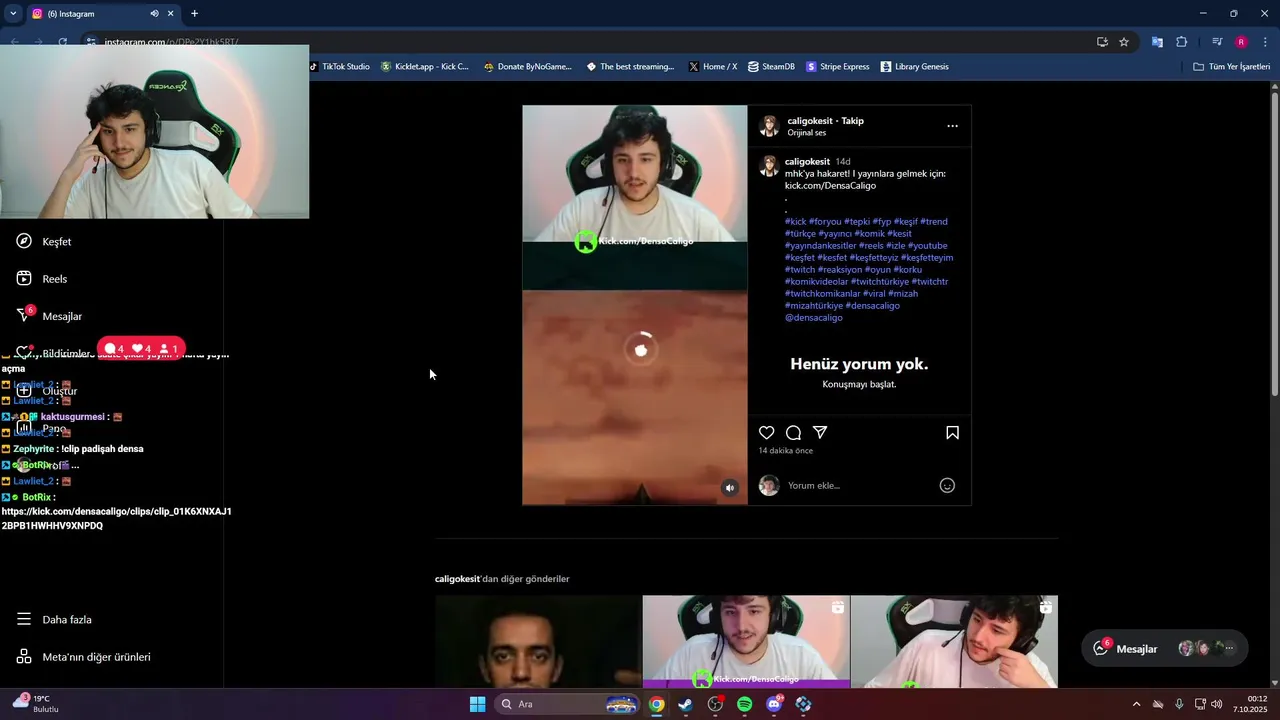Open a new browser tab
This screenshot has width=1280, height=720.
(194, 14)
